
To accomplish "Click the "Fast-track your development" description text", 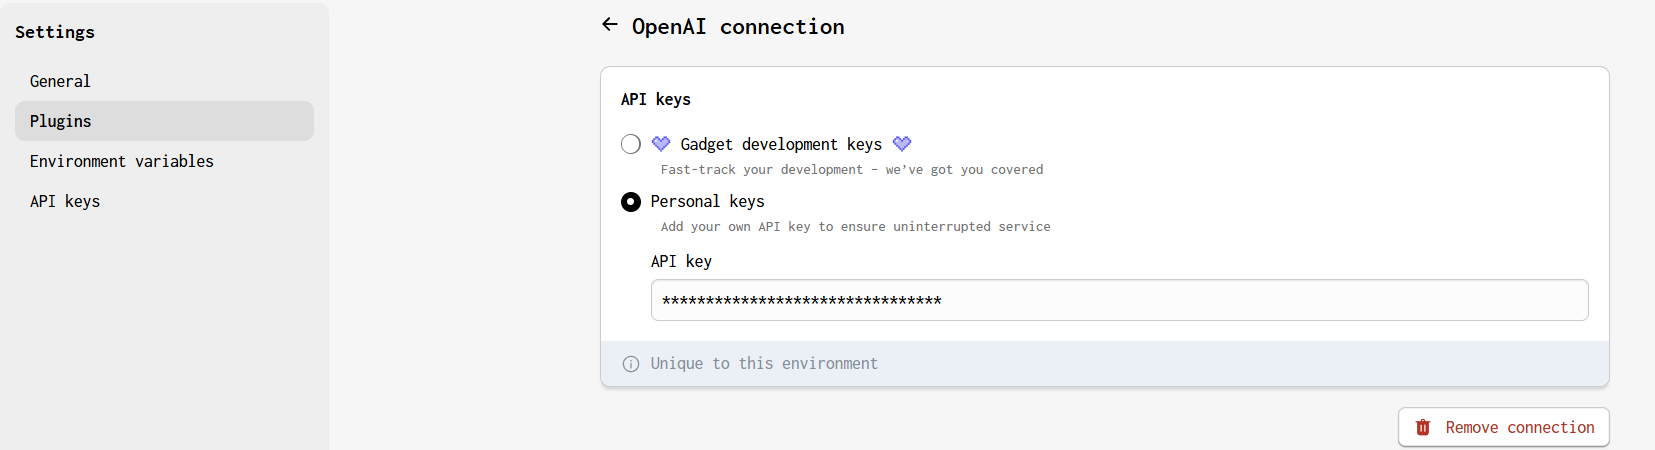I will (x=851, y=170).
